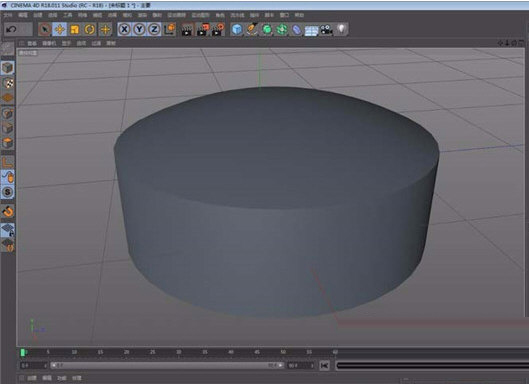Add a camera object
Viewport: 529px width, 384px height.
coord(327,29)
